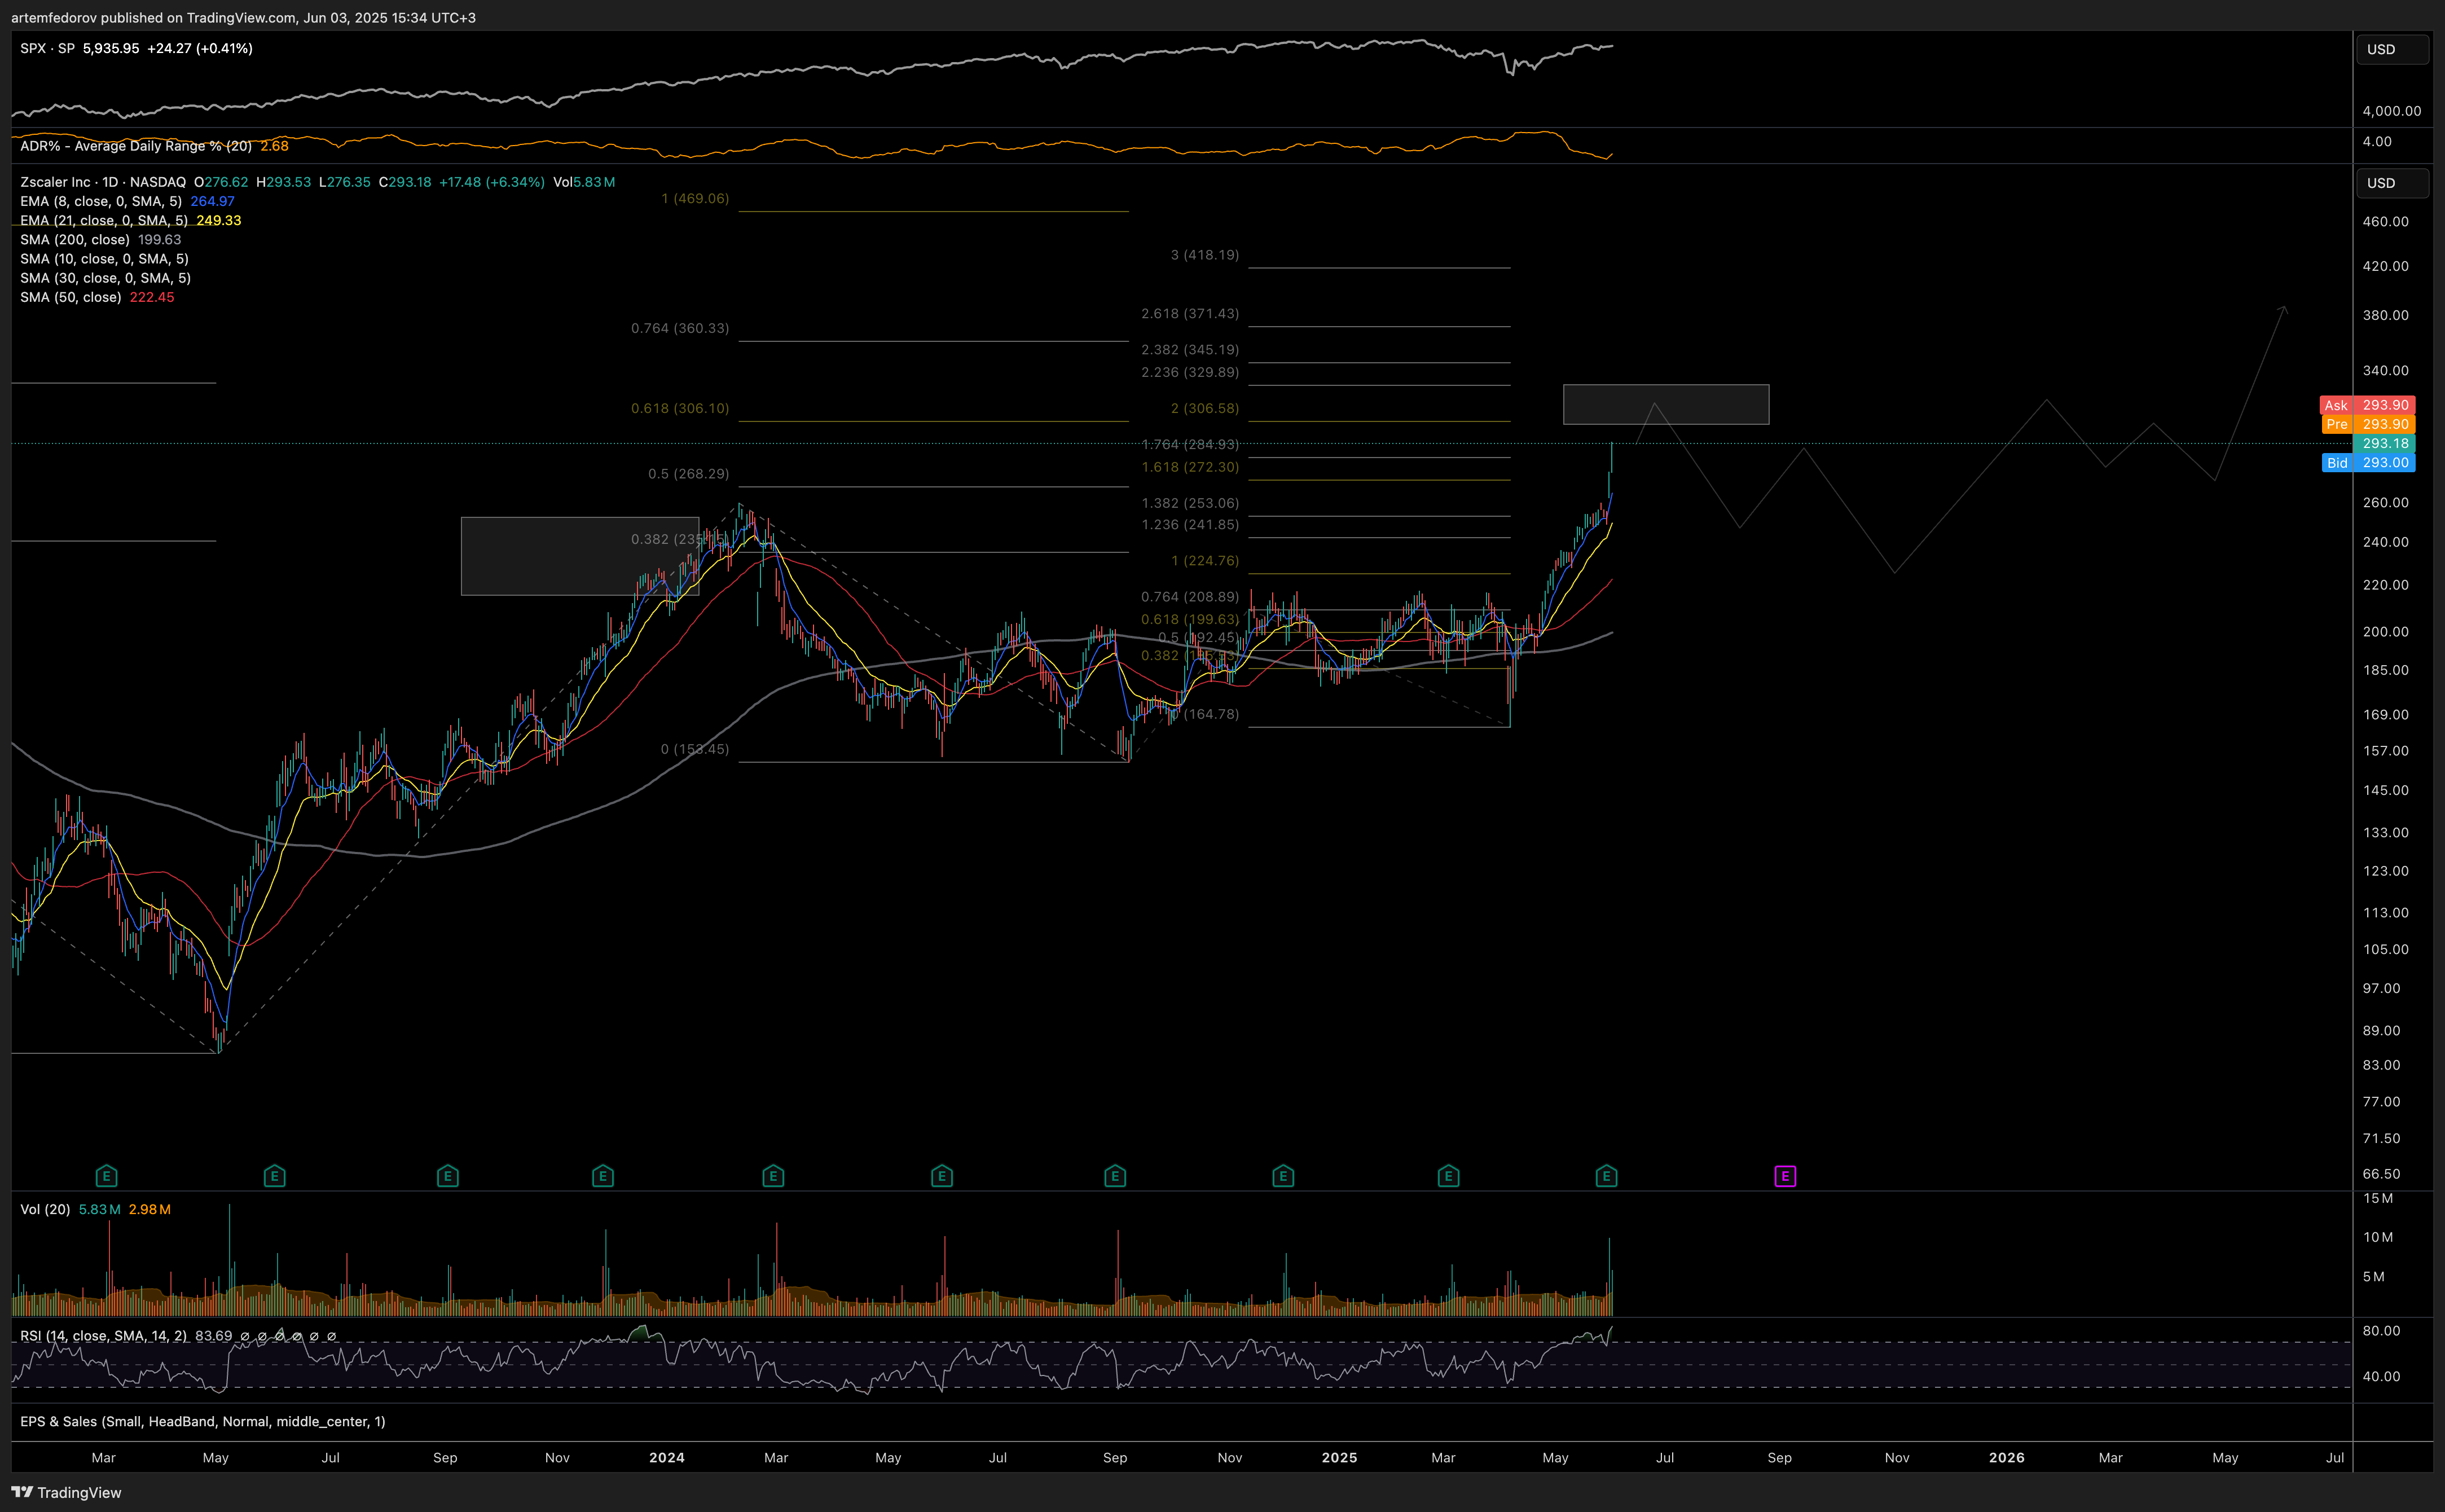This screenshot has height=1512, width=2445.
Task: Click the Fibonacci label 3 (418.19)
Action: tap(1205, 255)
